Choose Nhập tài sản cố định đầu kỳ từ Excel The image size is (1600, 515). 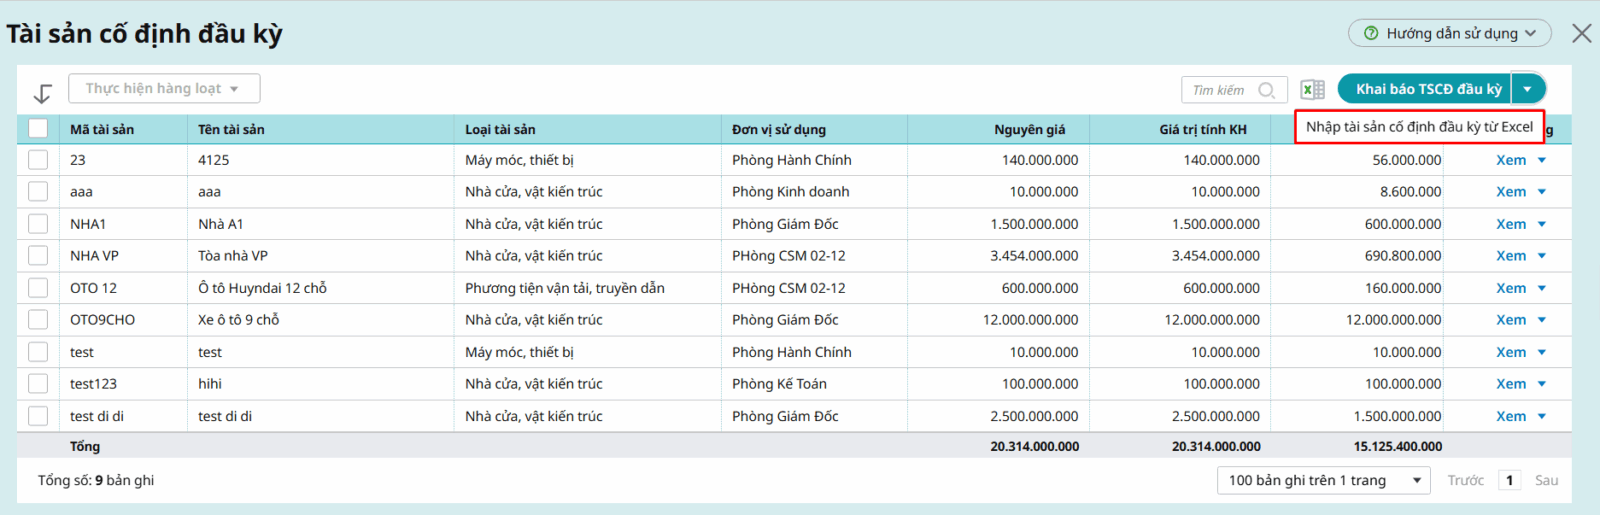pyautogui.click(x=1419, y=127)
